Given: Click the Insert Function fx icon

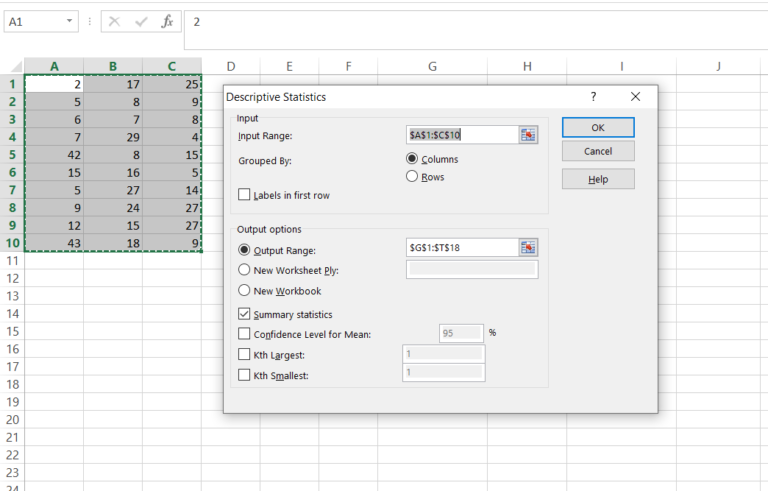Looking at the screenshot, I should pyautogui.click(x=167, y=21).
